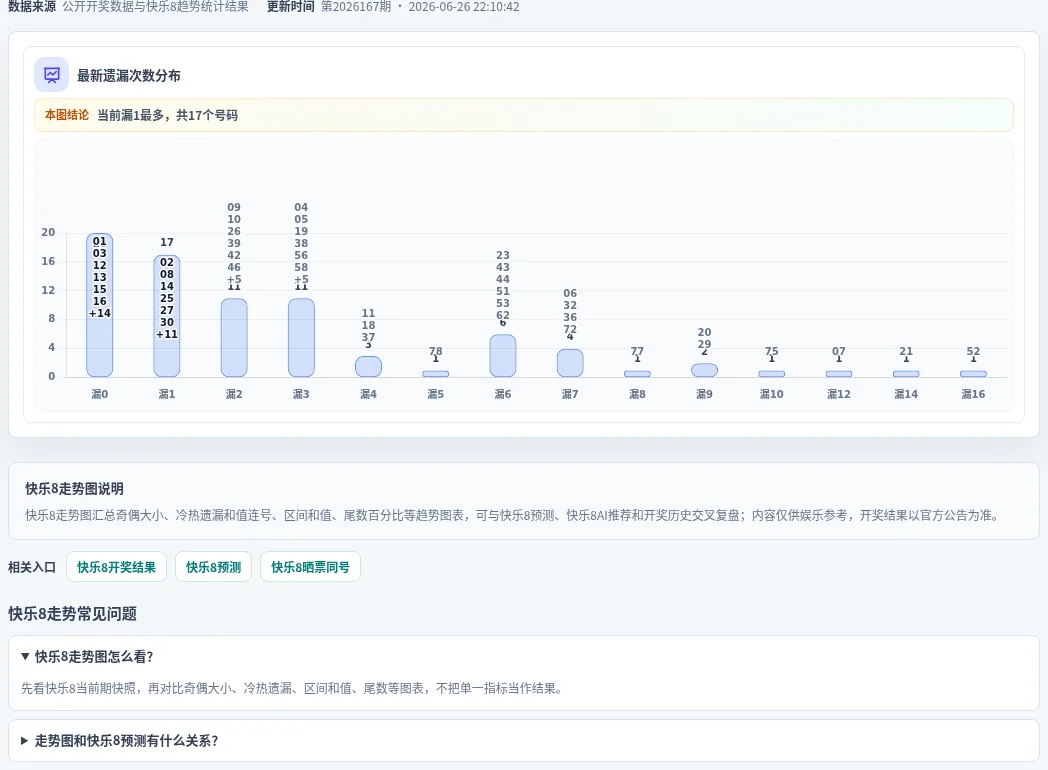Click the 快乐8走势常见问题 heading
The image size is (1048, 770).
[72, 614]
